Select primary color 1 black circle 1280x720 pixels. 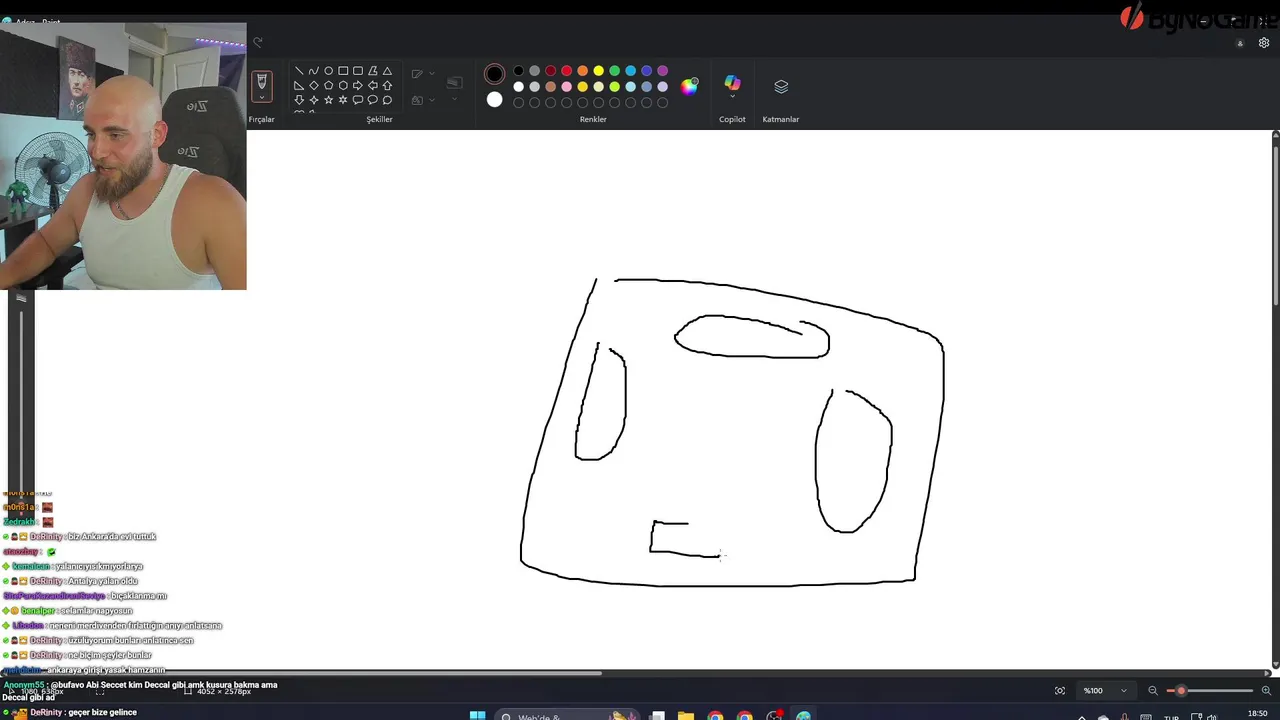pyautogui.click(x=494, y=74)
